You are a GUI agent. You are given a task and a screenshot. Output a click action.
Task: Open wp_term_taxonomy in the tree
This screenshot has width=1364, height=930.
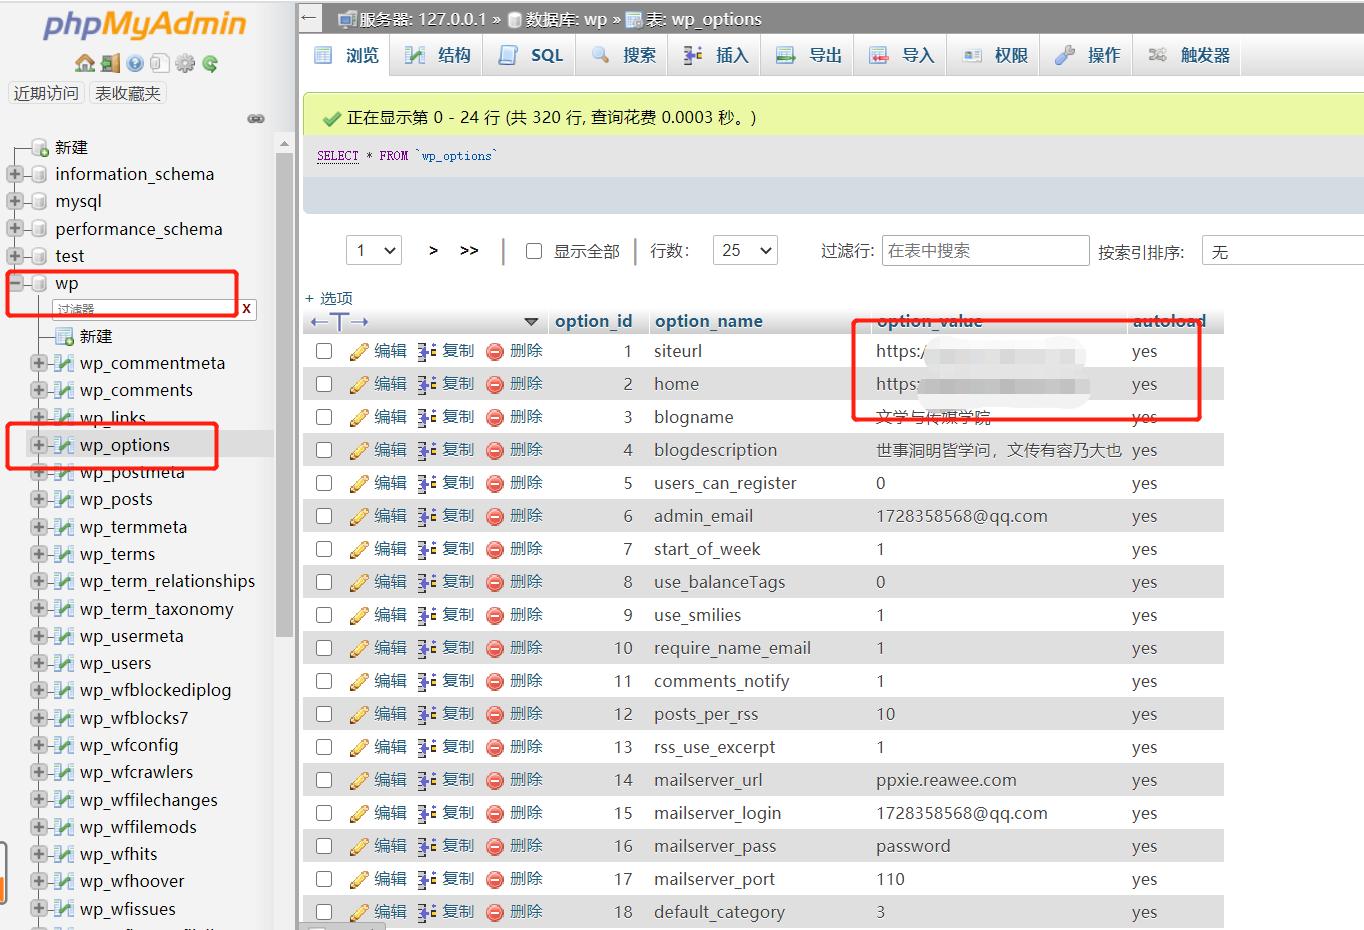click(156, 609)
